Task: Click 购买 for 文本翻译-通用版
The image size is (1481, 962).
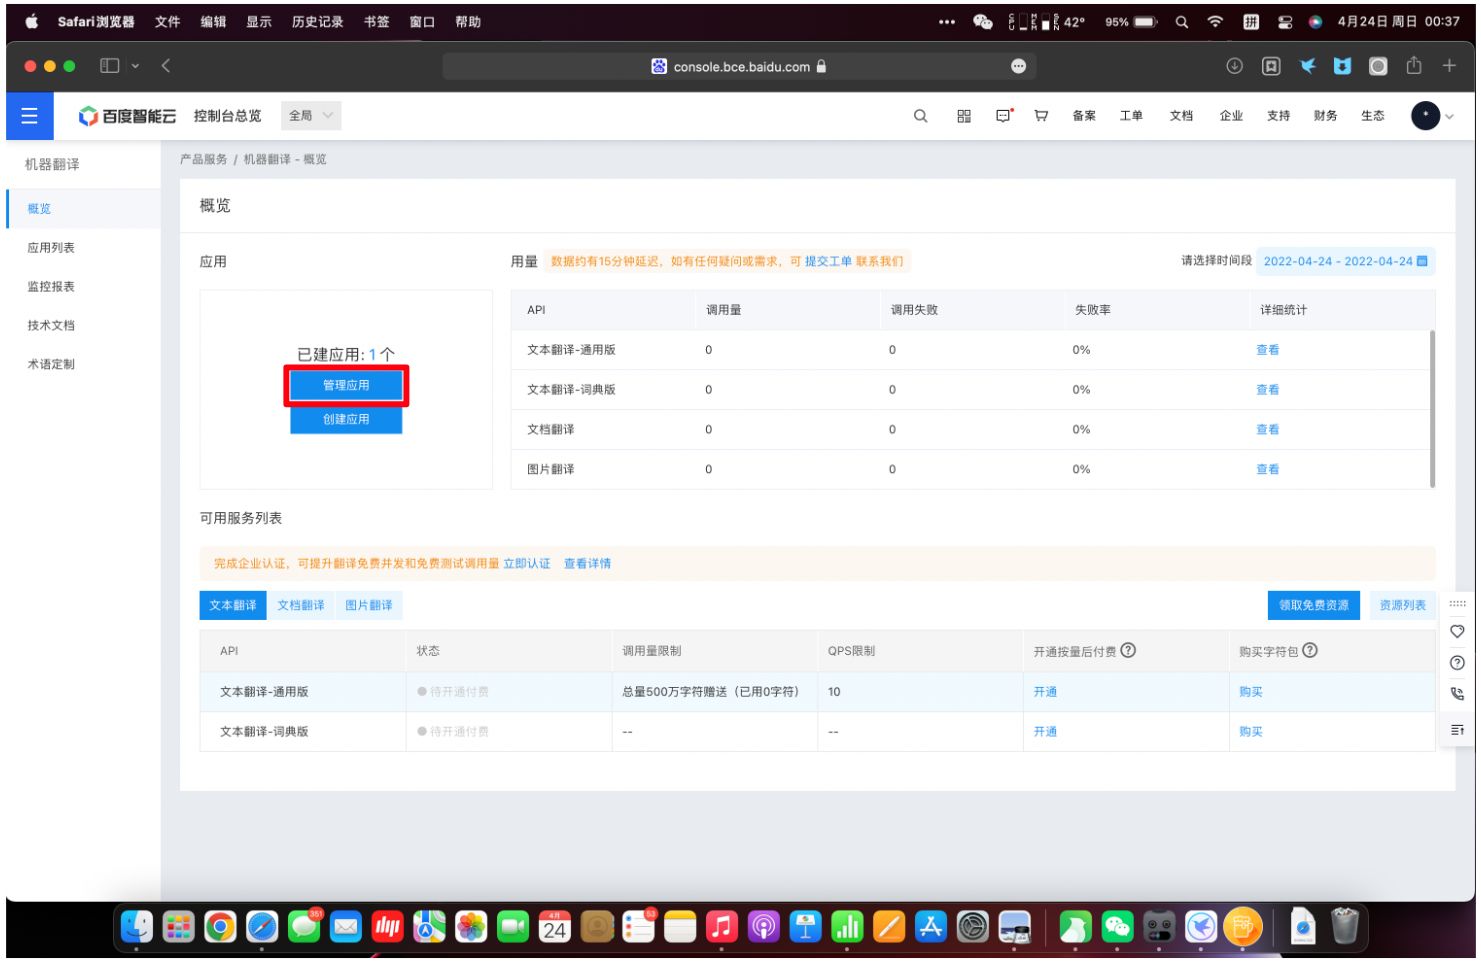Action: (1250, 692)
